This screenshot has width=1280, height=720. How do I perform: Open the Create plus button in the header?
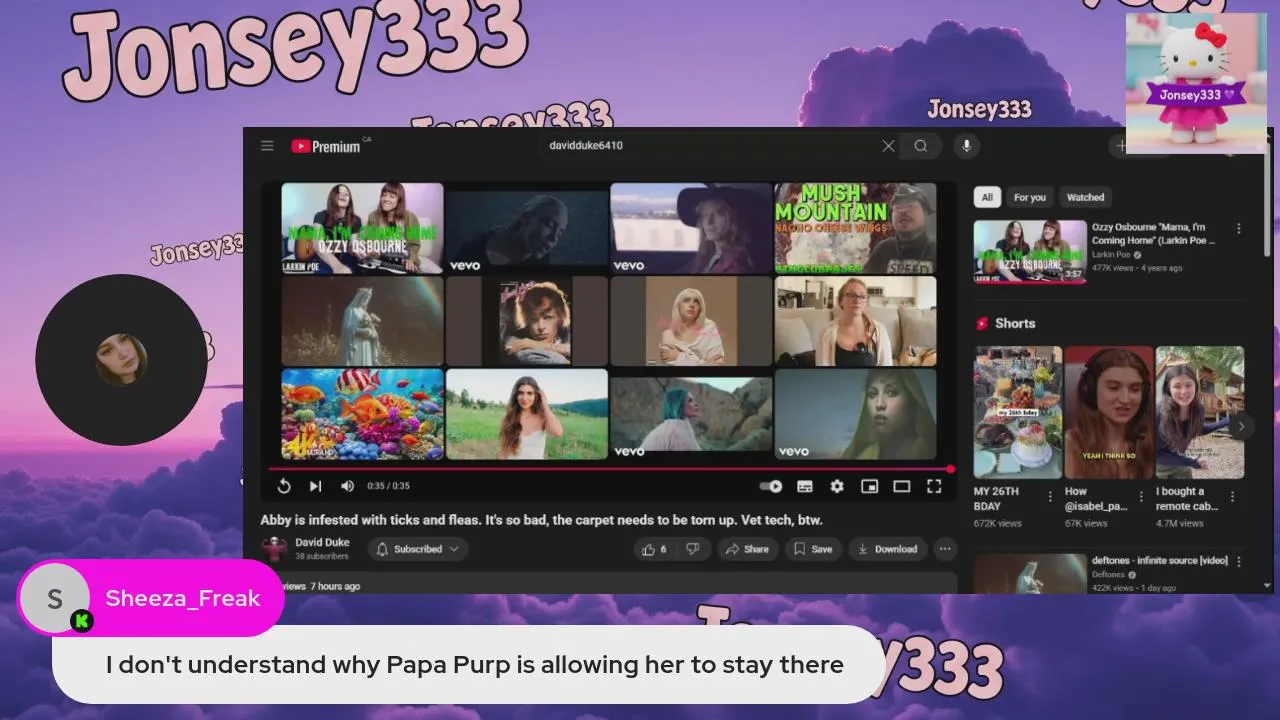click(1121, 146)
